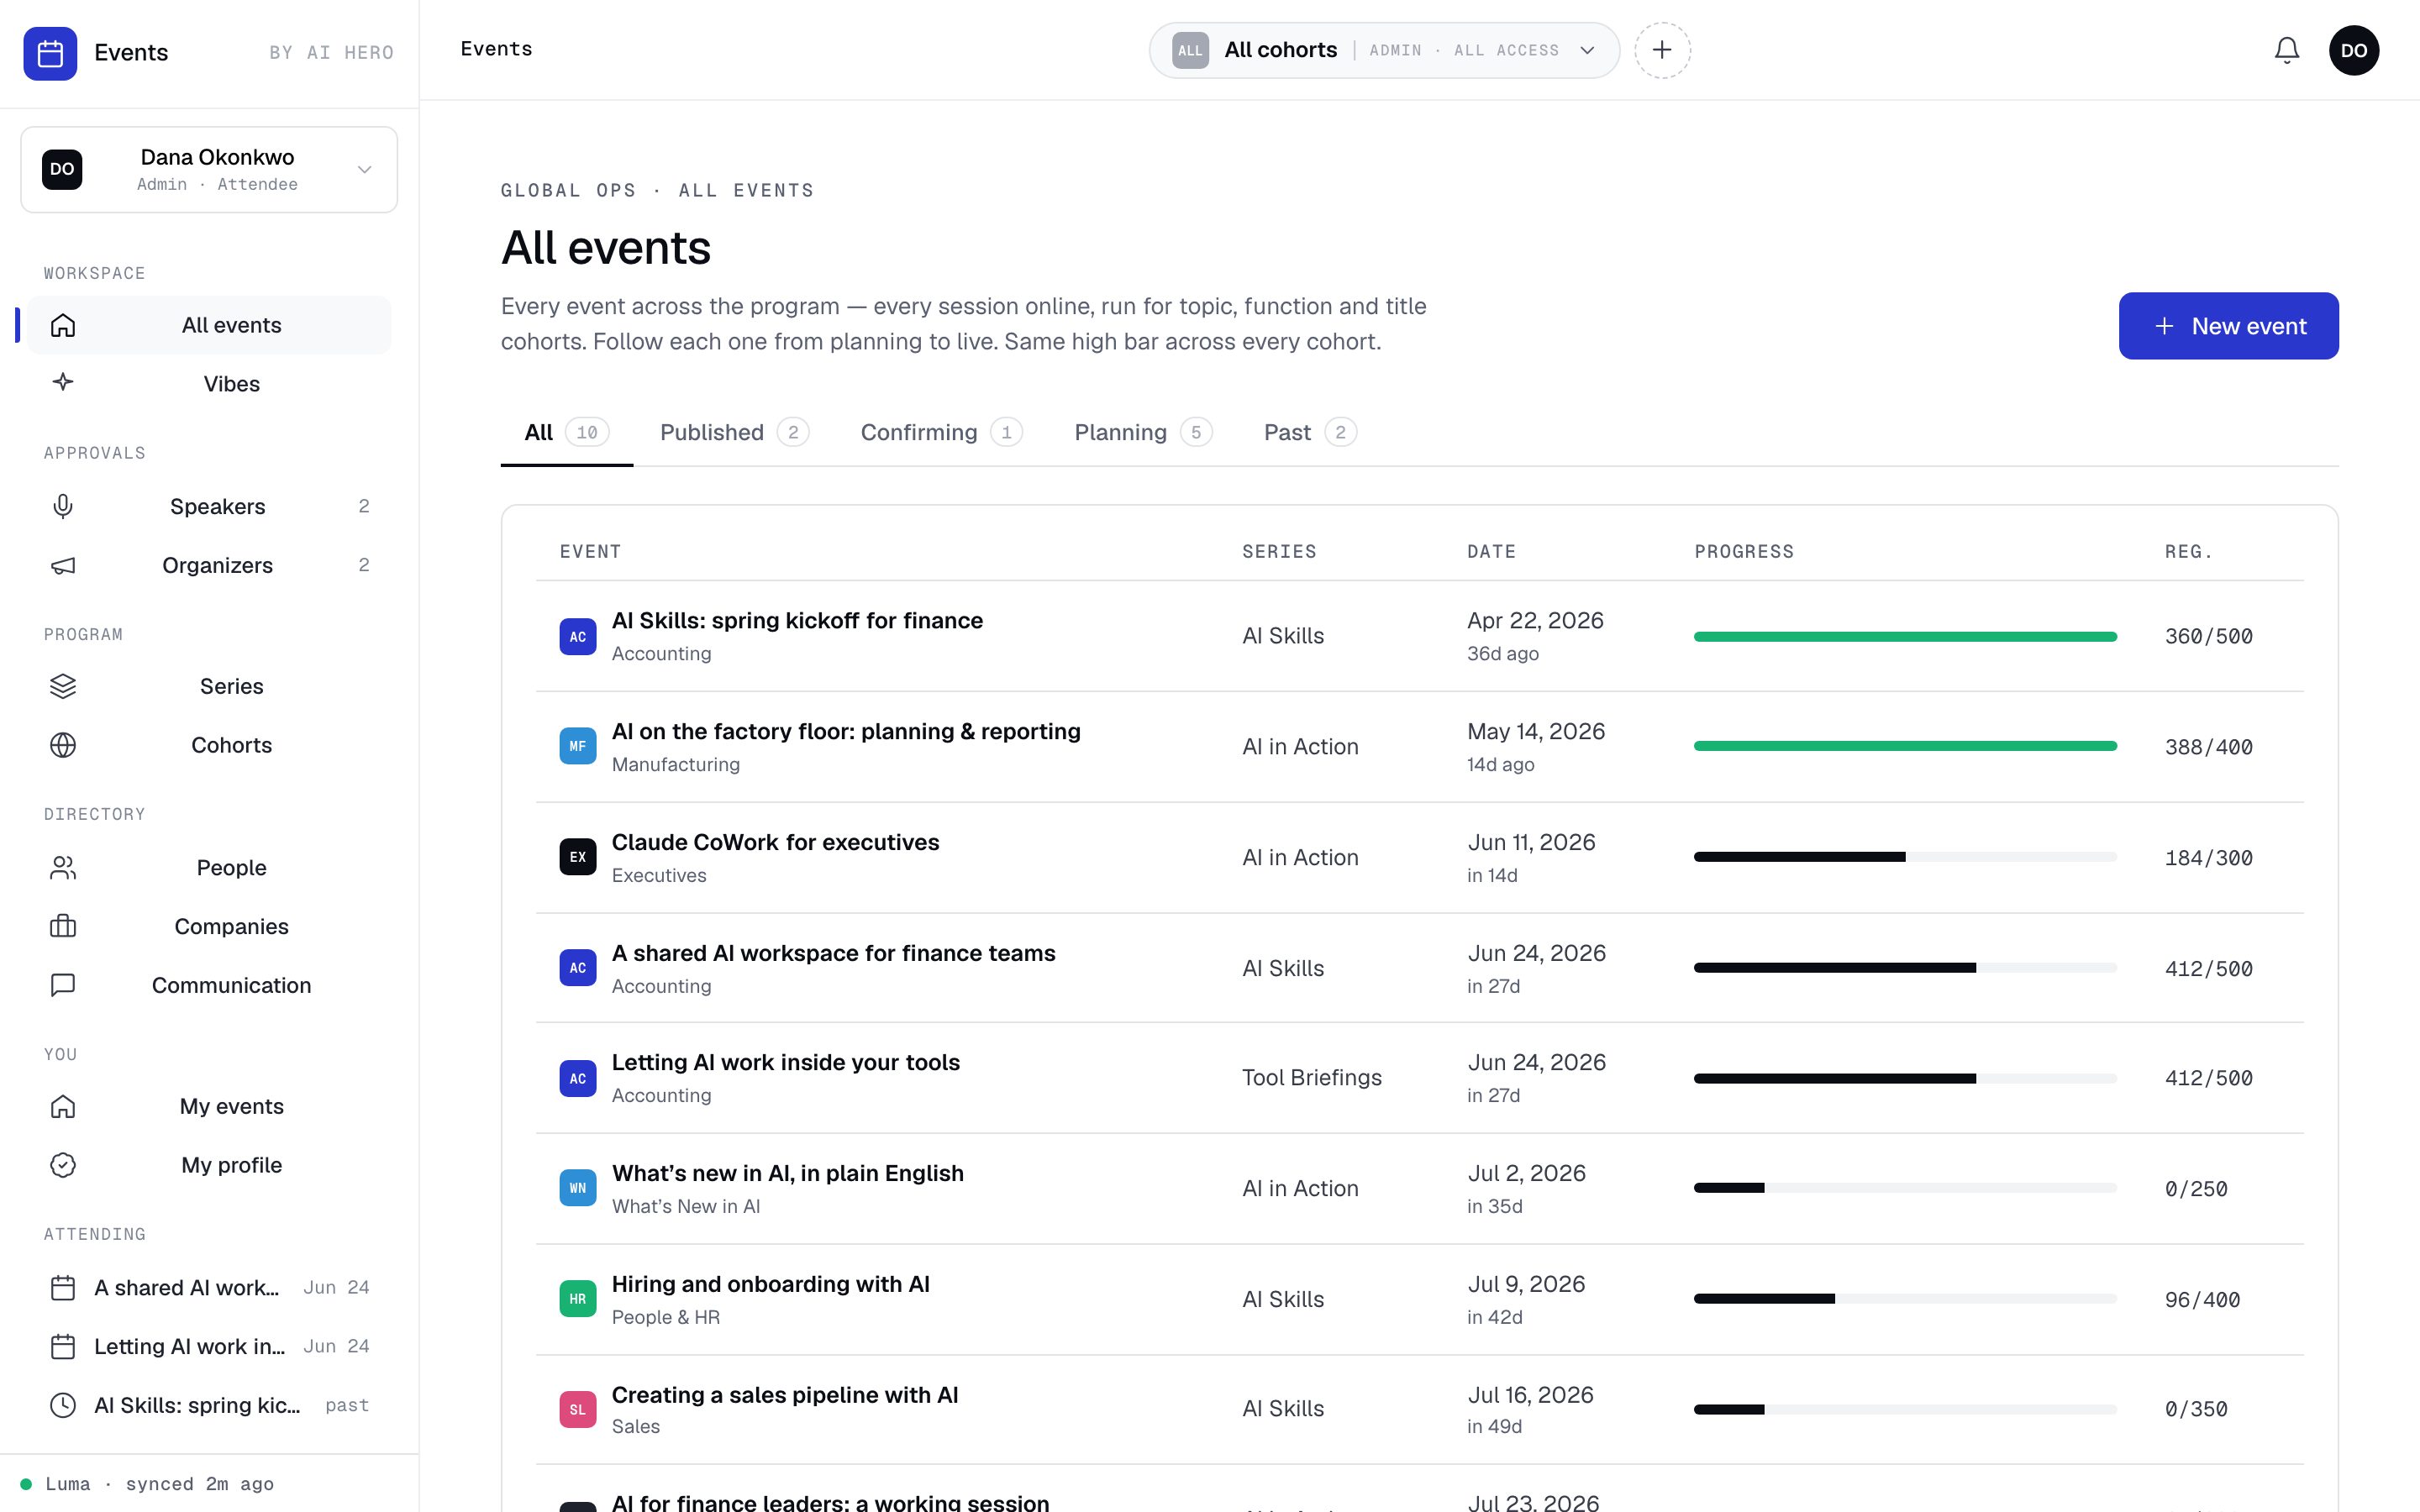Open A shared AI workspace for finance teams
The height and width of the screenshot is (1512, 2420).
[x=833, y=953]
